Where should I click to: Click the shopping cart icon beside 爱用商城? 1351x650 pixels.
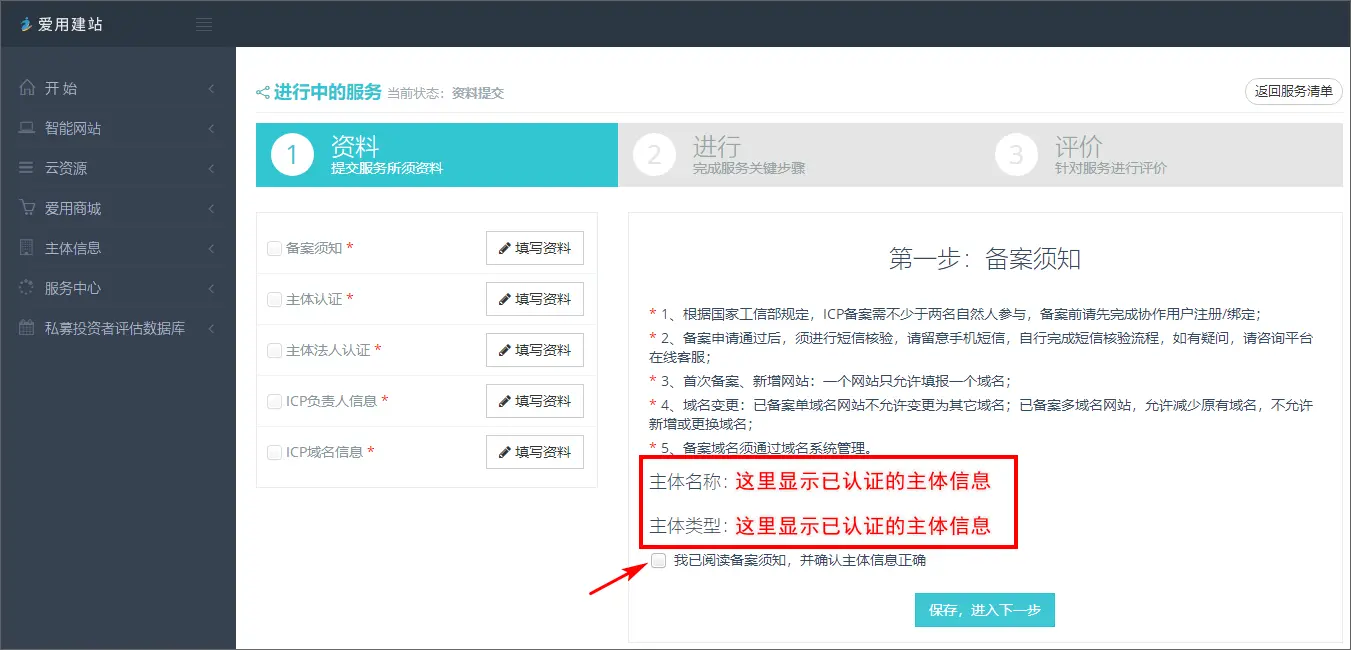(27, 208)
